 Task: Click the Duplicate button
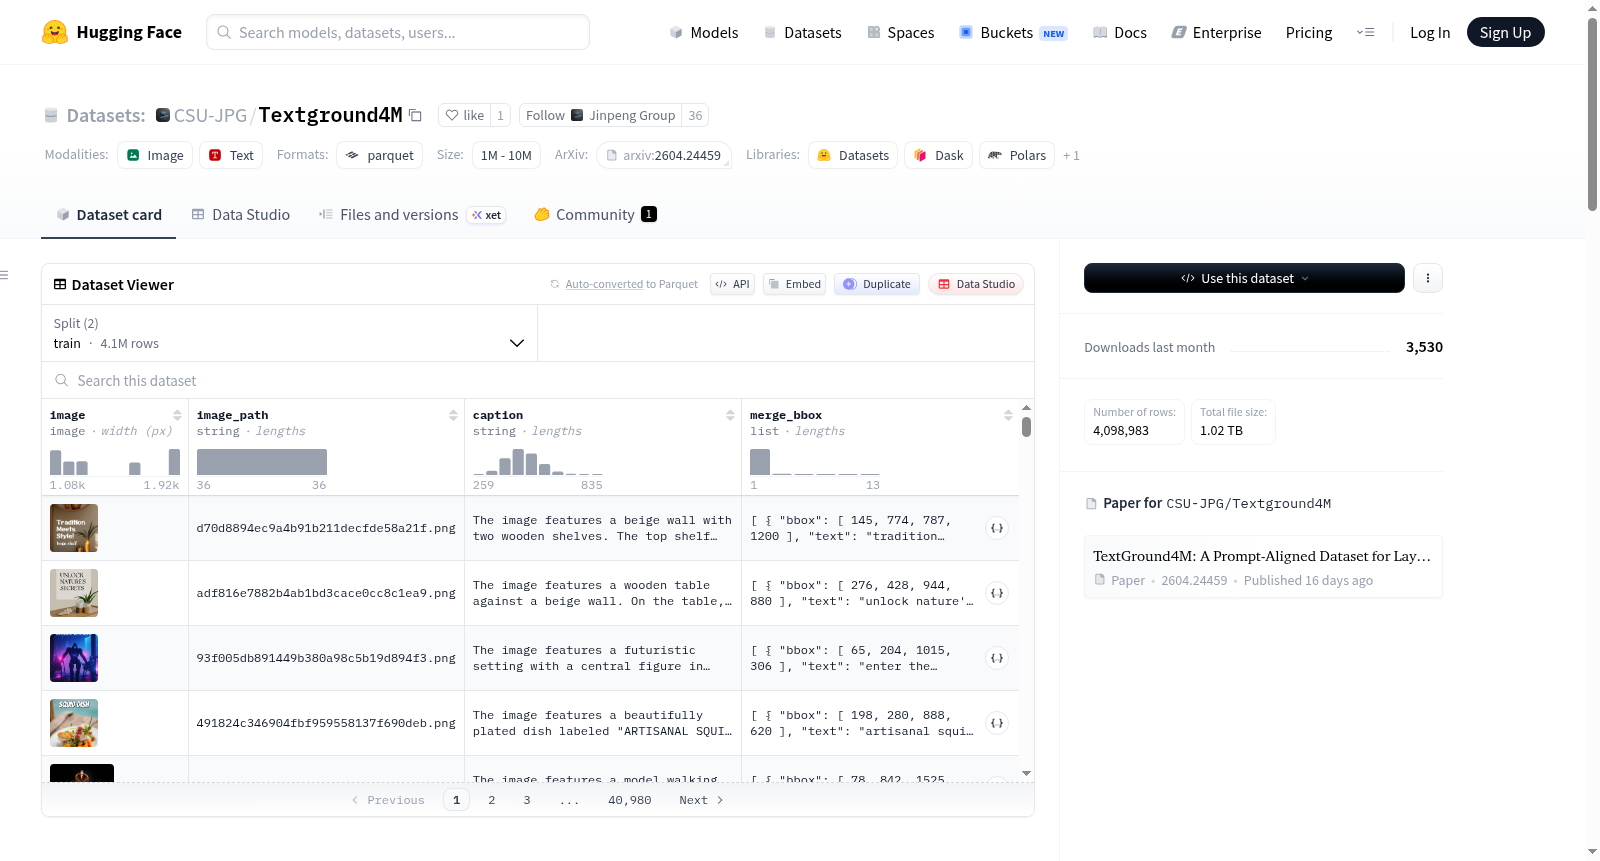pos(877,284)
